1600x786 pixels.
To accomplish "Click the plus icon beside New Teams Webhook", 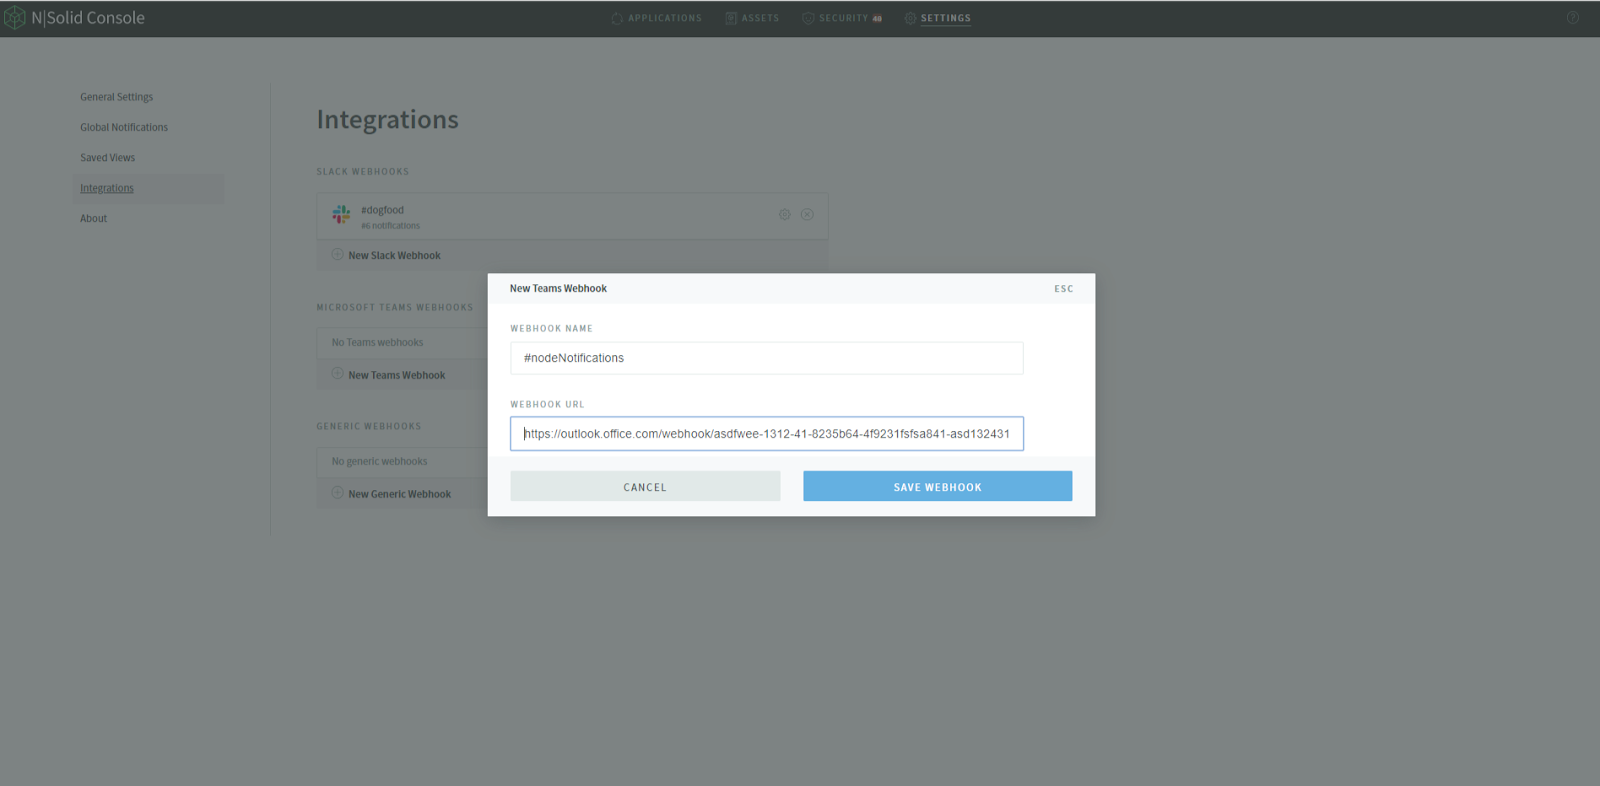I will (337, 374).
